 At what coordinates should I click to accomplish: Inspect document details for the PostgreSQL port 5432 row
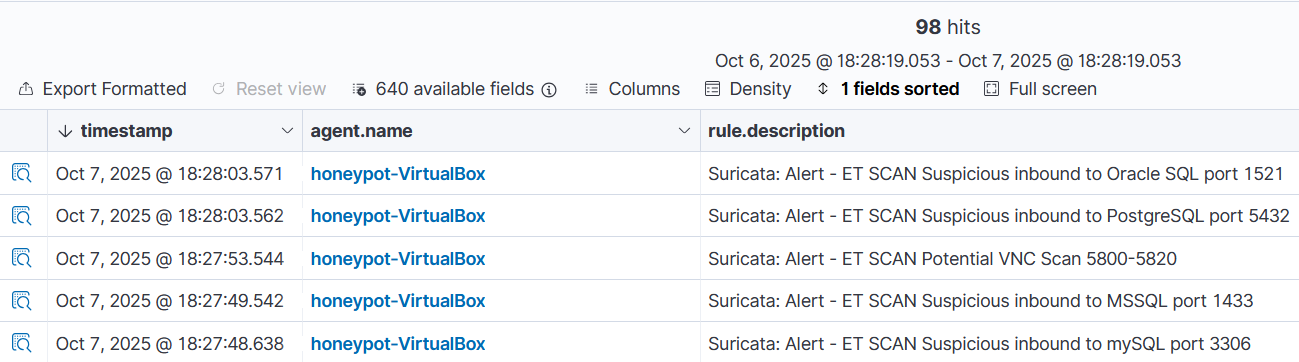coord(22,216)
